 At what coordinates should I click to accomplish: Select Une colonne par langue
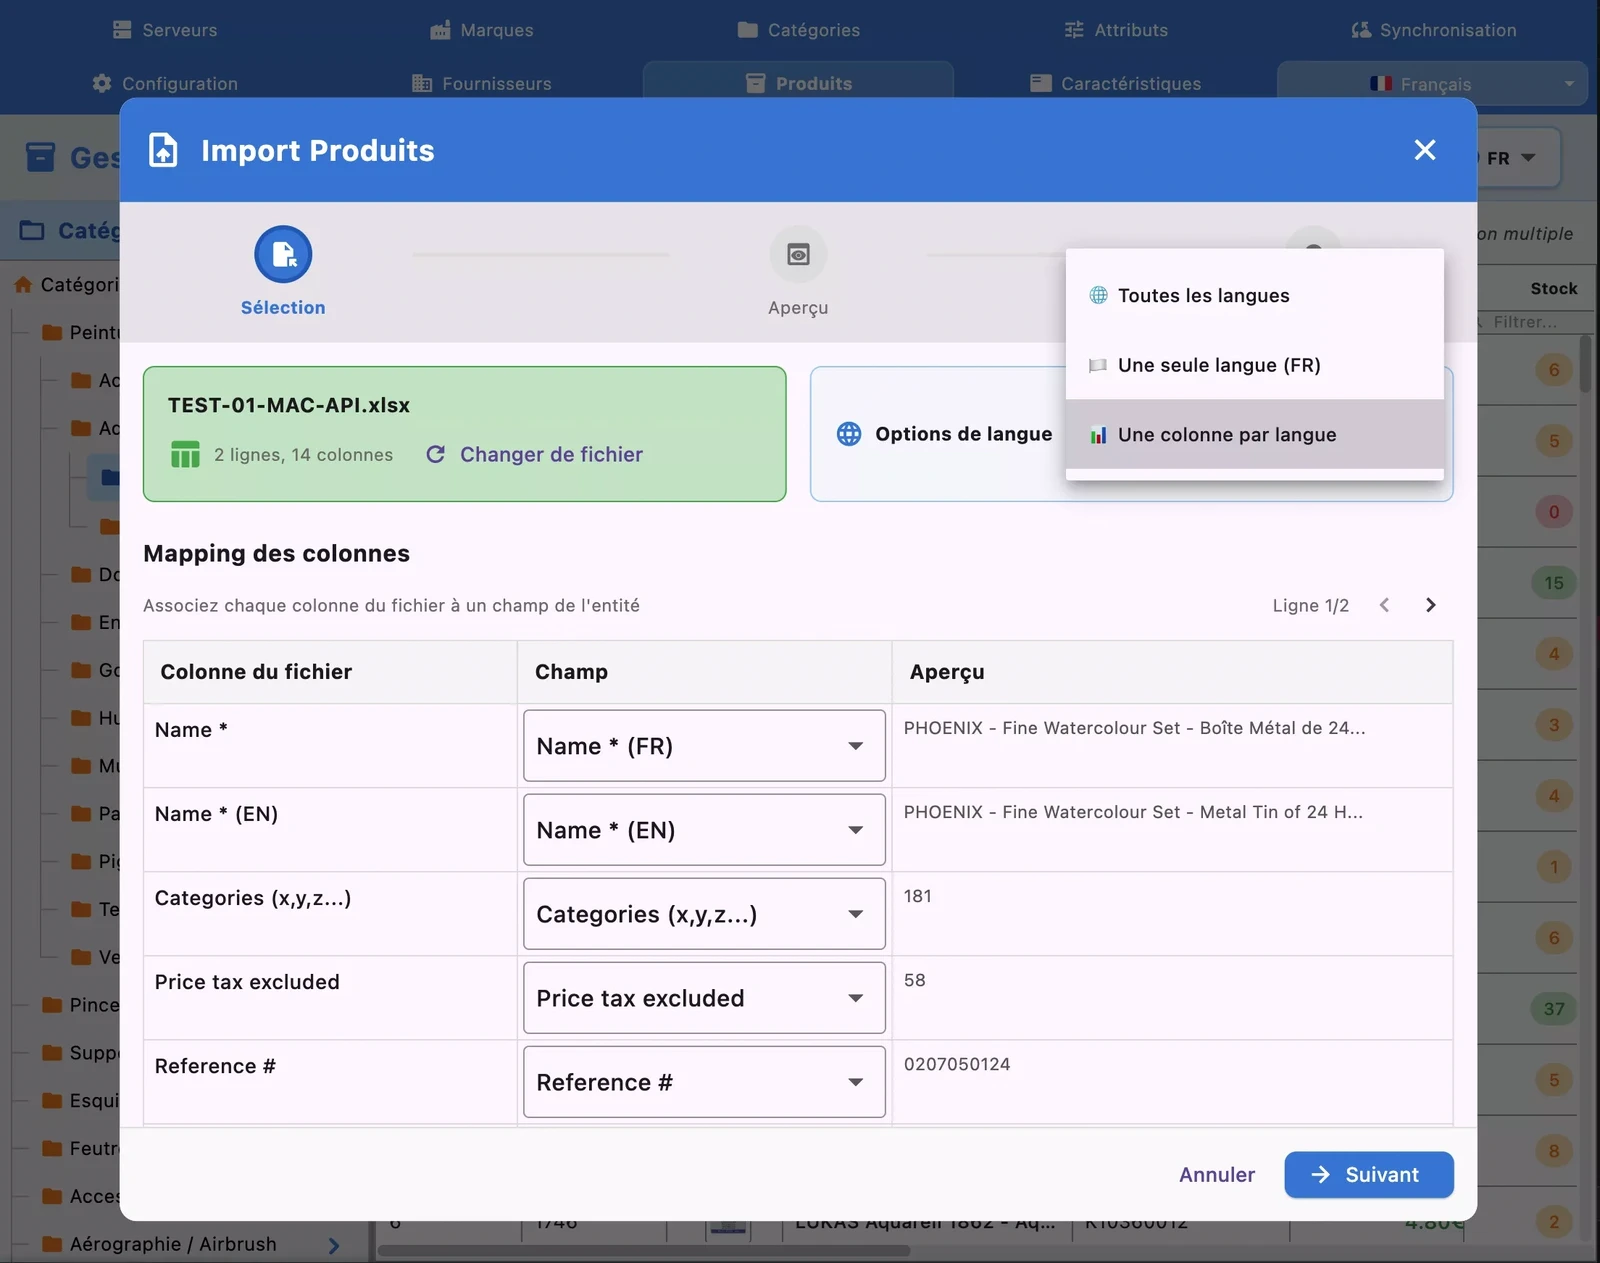(x=1227, y=434)
